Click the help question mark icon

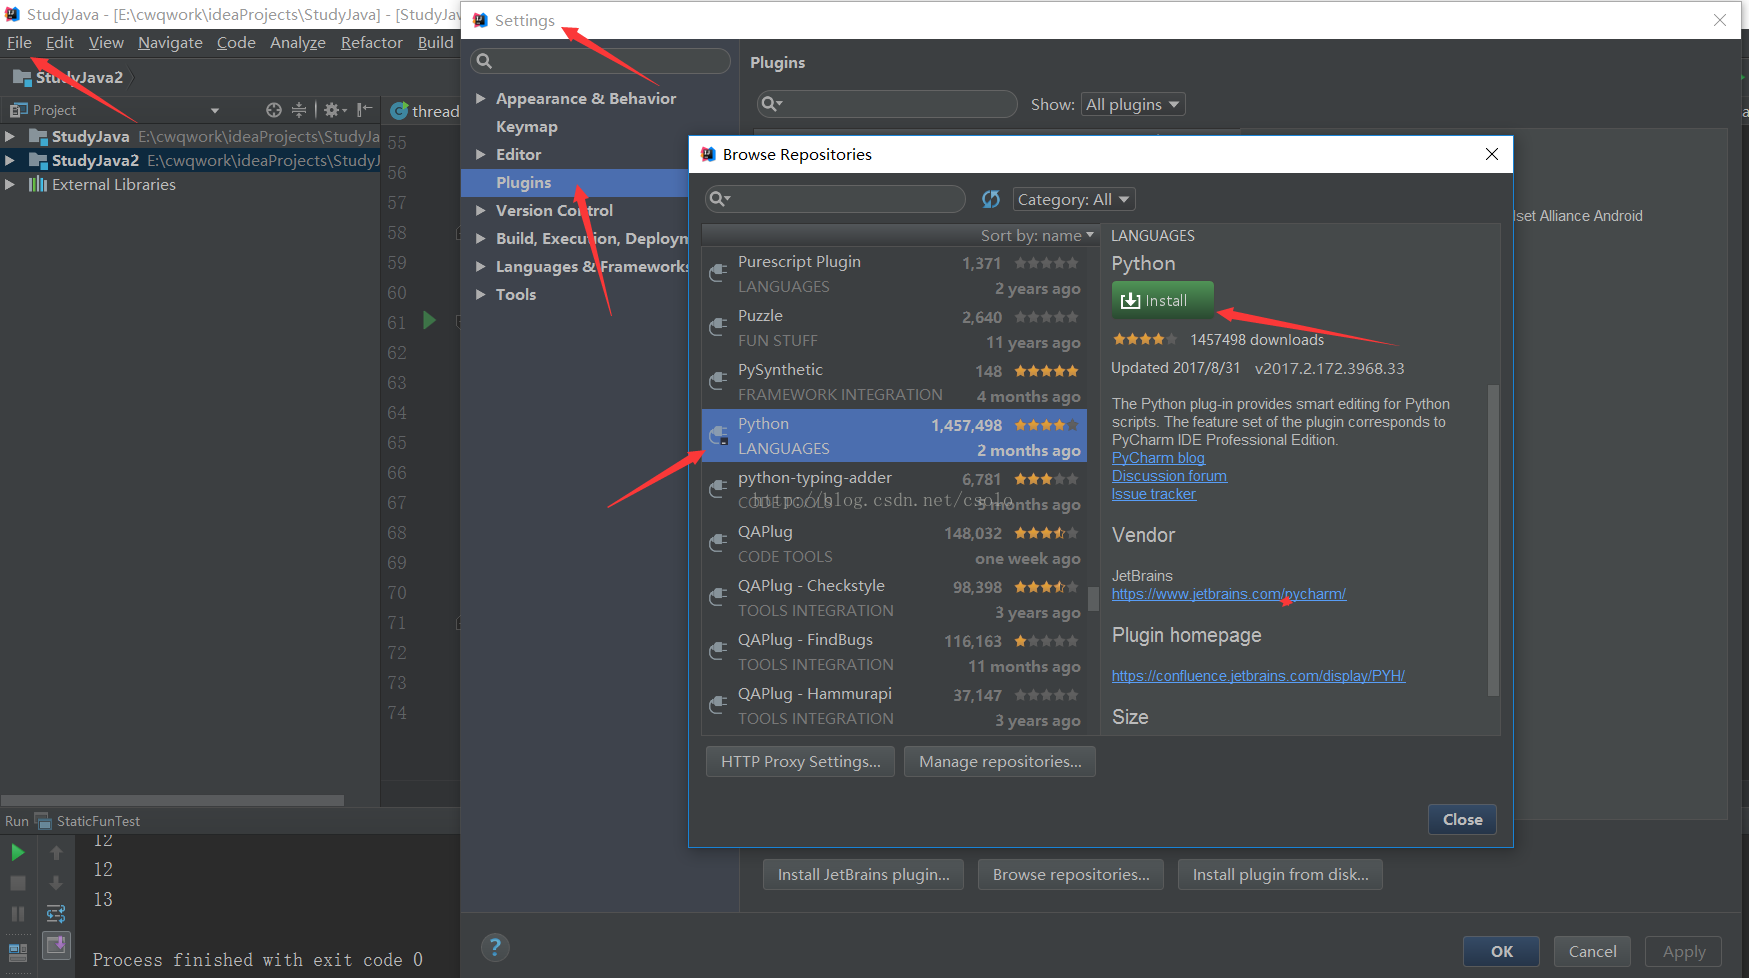pyautogui.click(x=495, y=947)
